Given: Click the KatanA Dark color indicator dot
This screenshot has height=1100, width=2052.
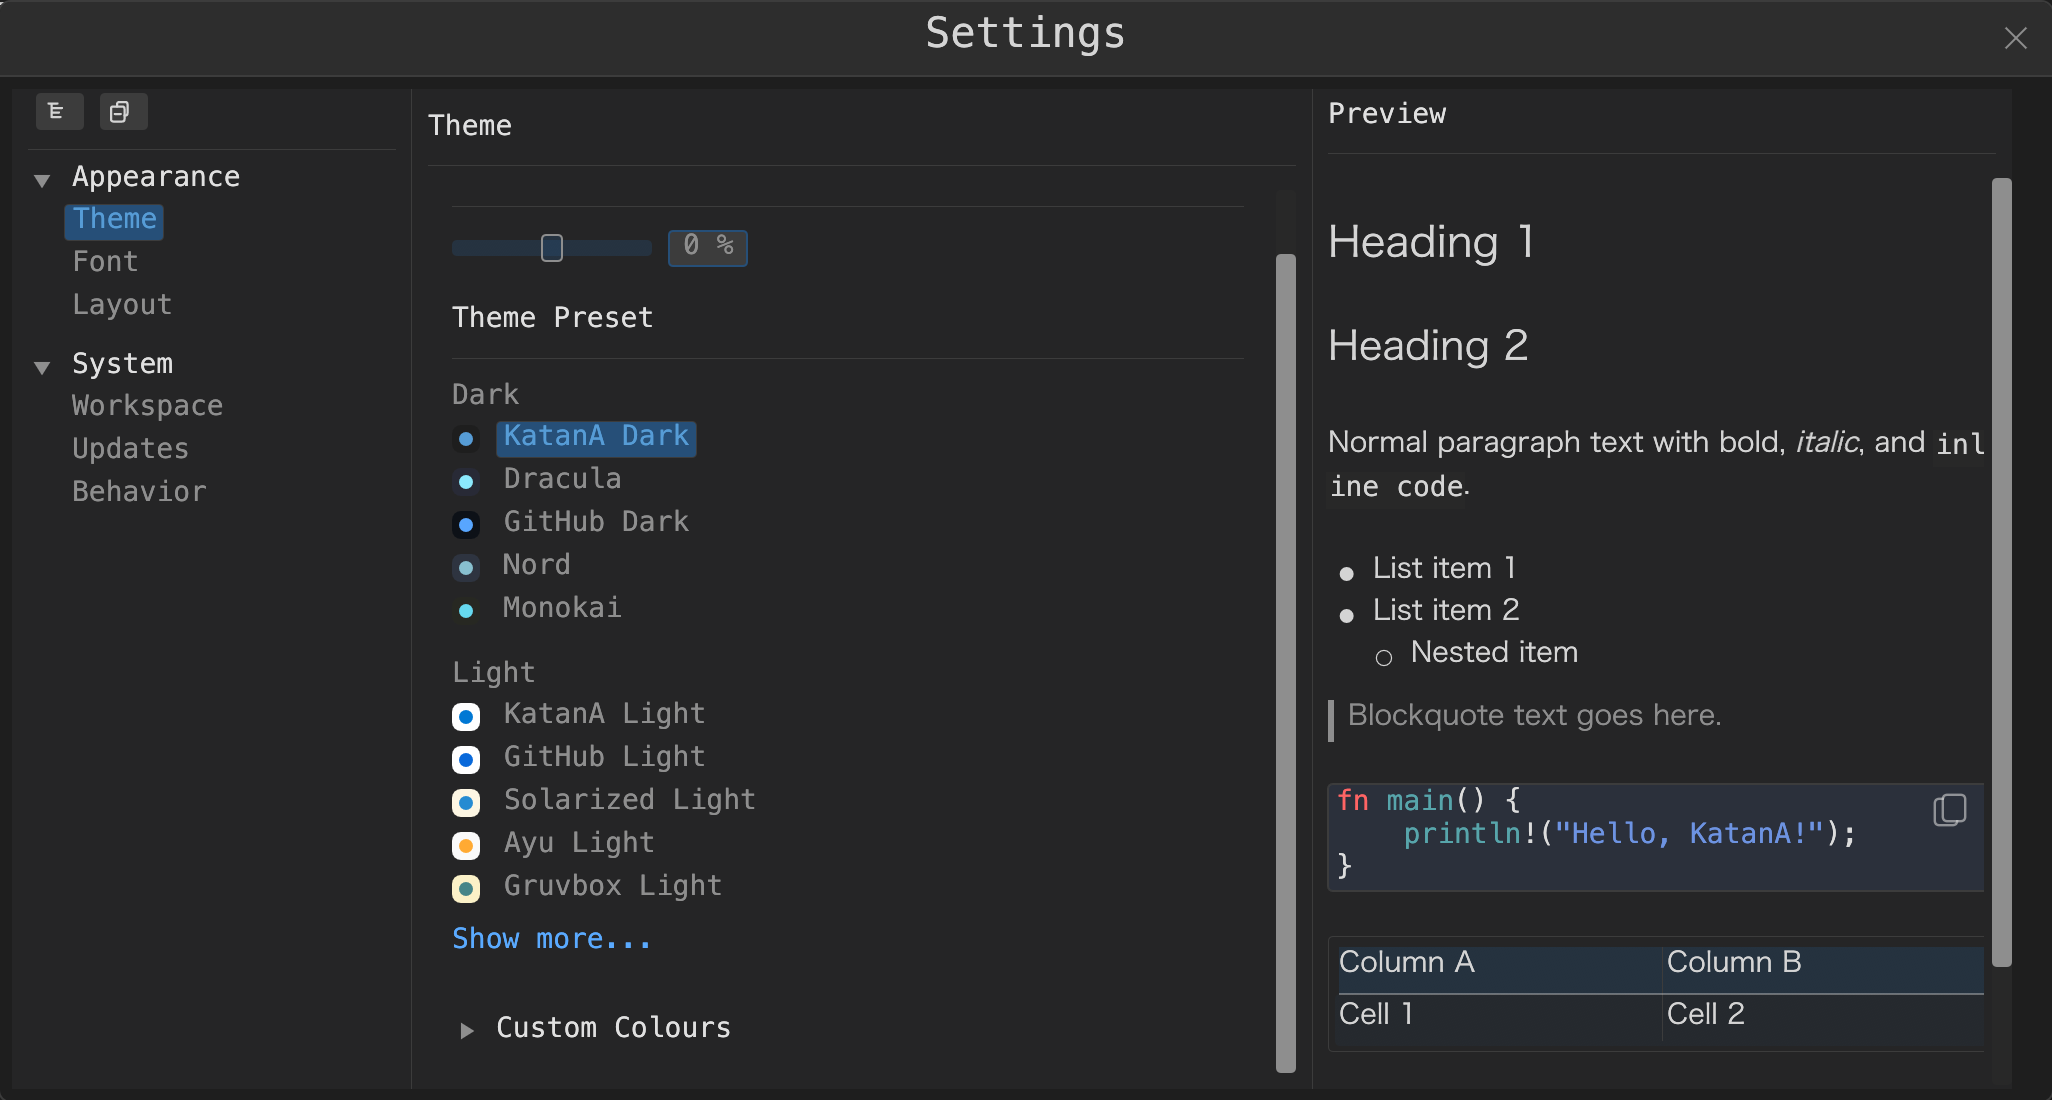Looking at the screenshot, I should 466,439.
